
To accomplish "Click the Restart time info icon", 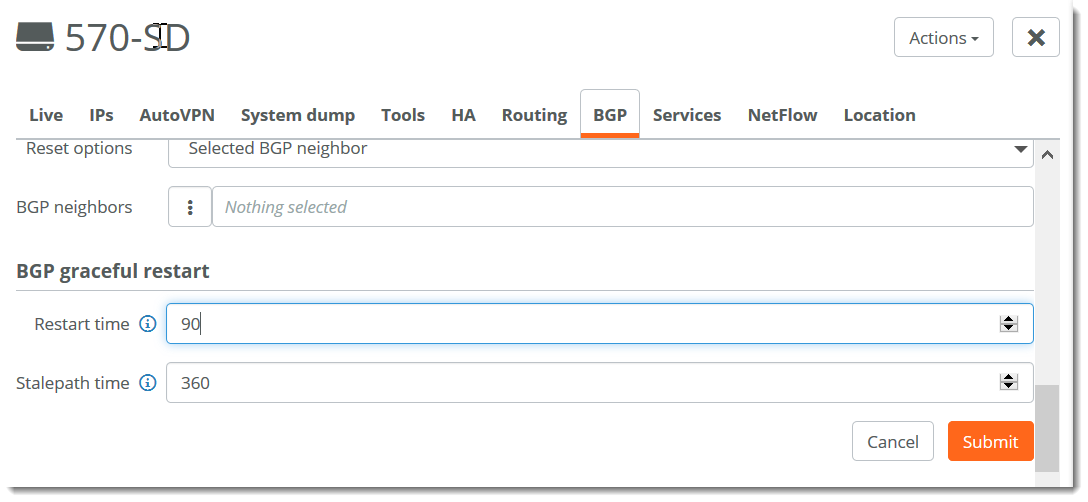I will pos(148,324).
